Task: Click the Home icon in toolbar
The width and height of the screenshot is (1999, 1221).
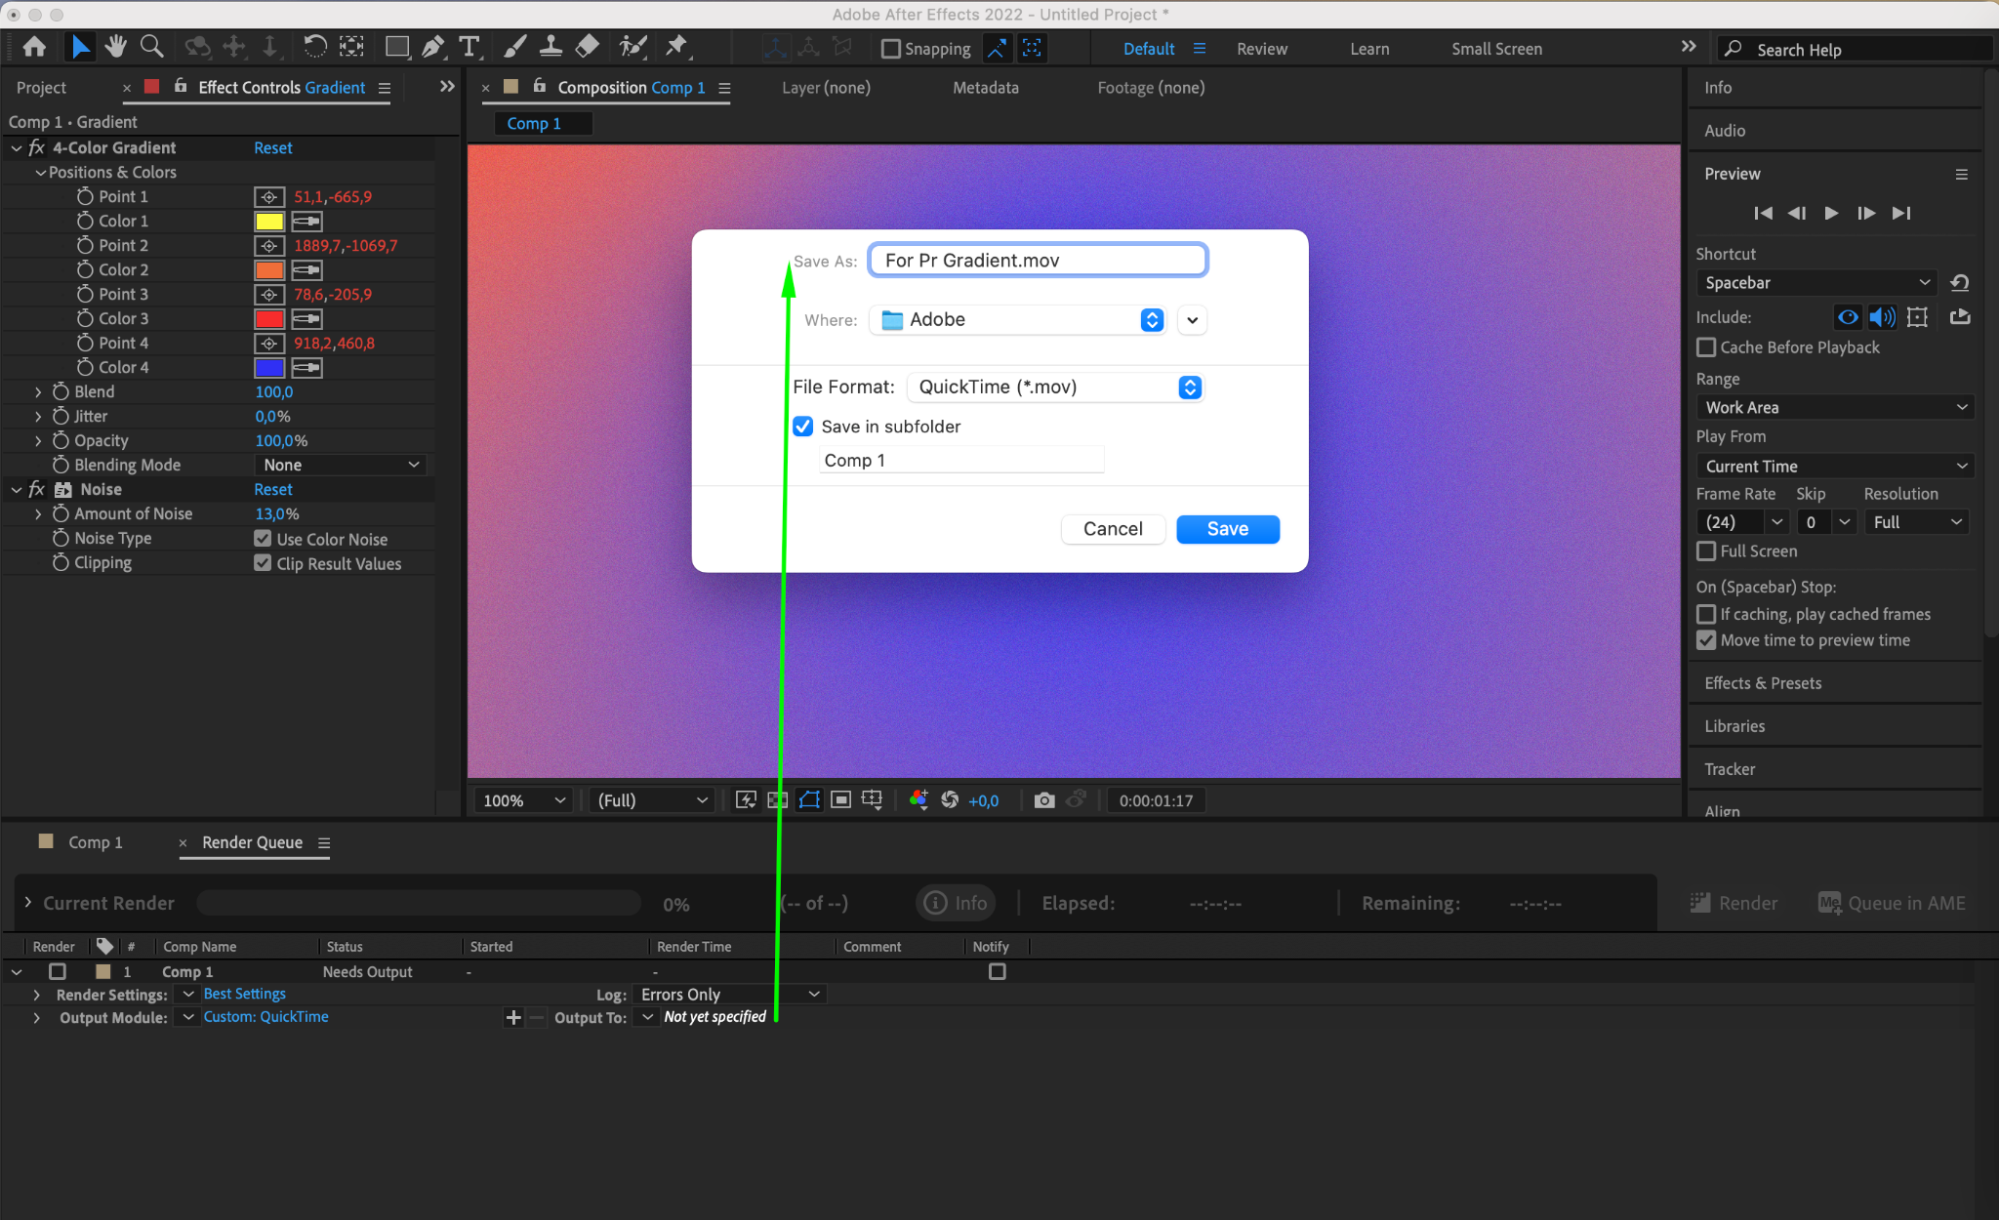Action: pyautogui.click(x=34, y=47)
